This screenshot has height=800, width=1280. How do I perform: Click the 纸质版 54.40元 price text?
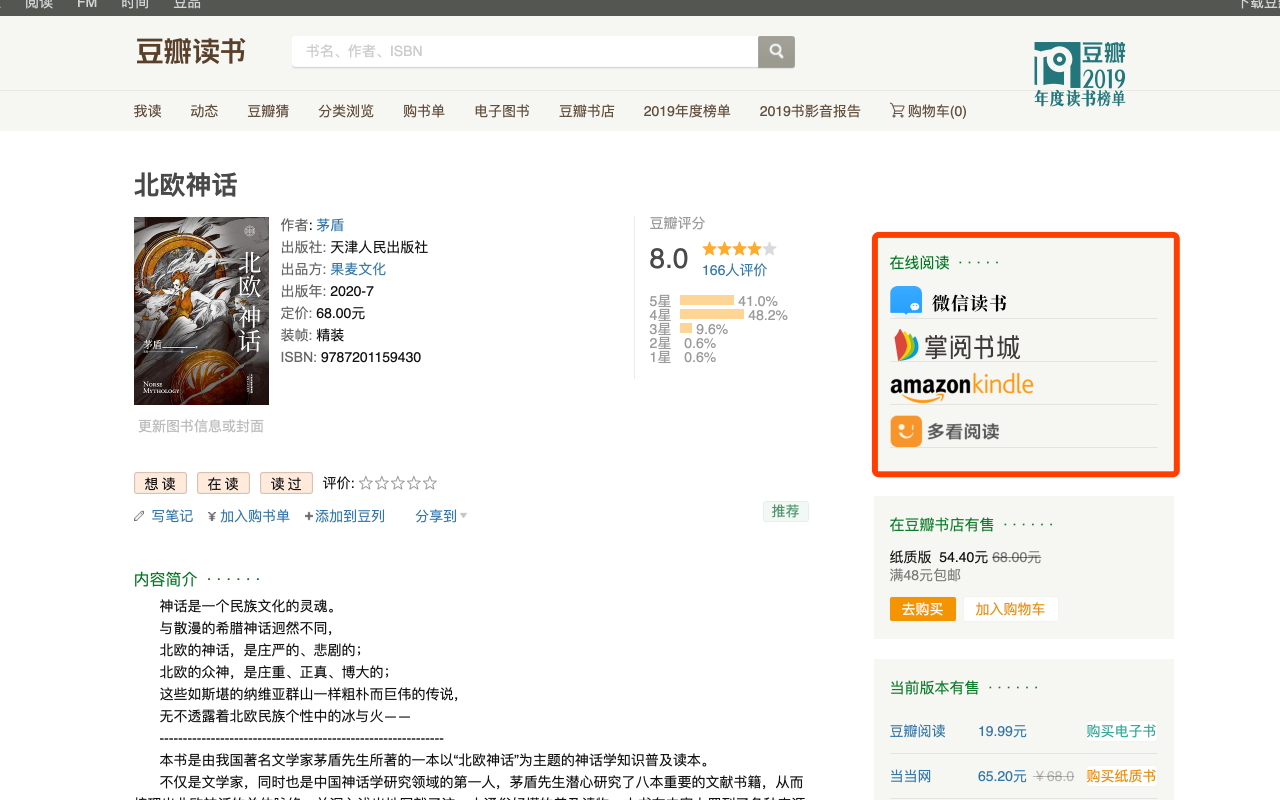coord(939,557)
